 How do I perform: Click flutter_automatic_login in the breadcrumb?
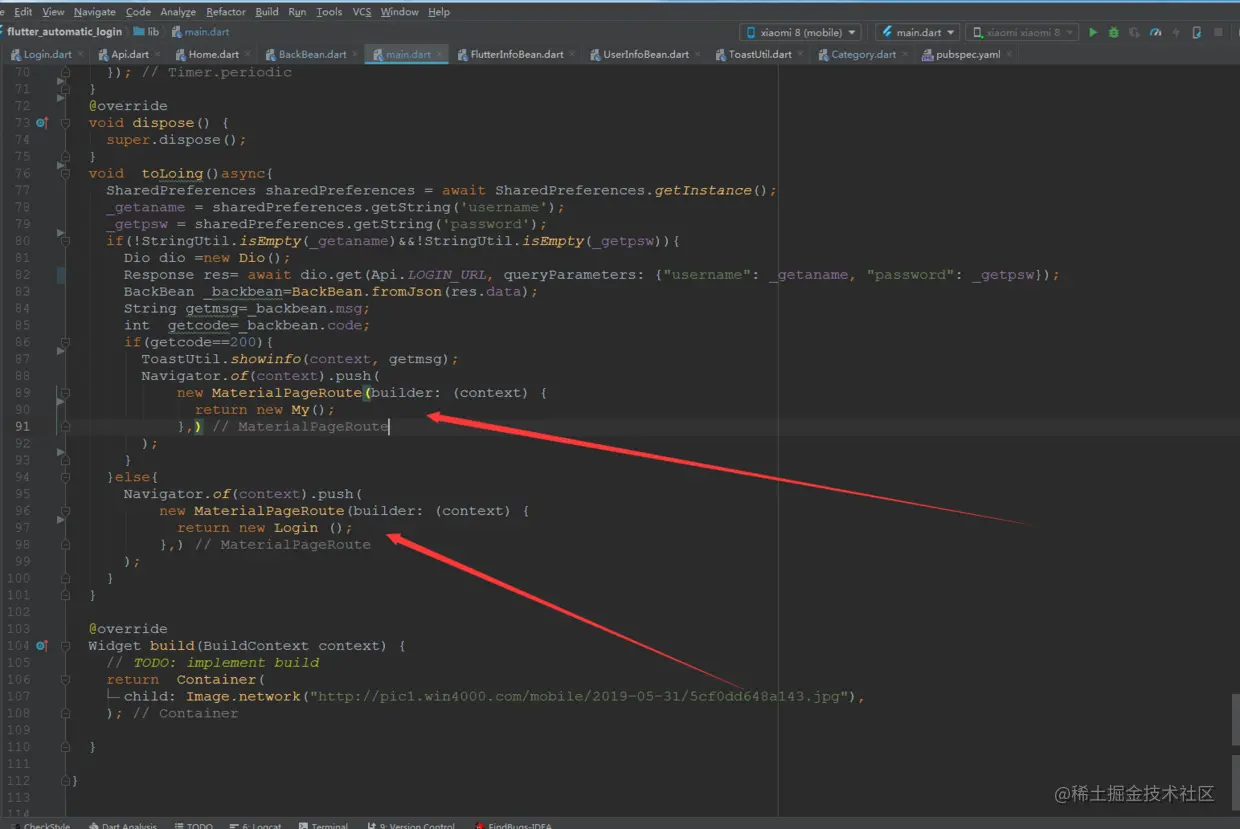point(65,32)
